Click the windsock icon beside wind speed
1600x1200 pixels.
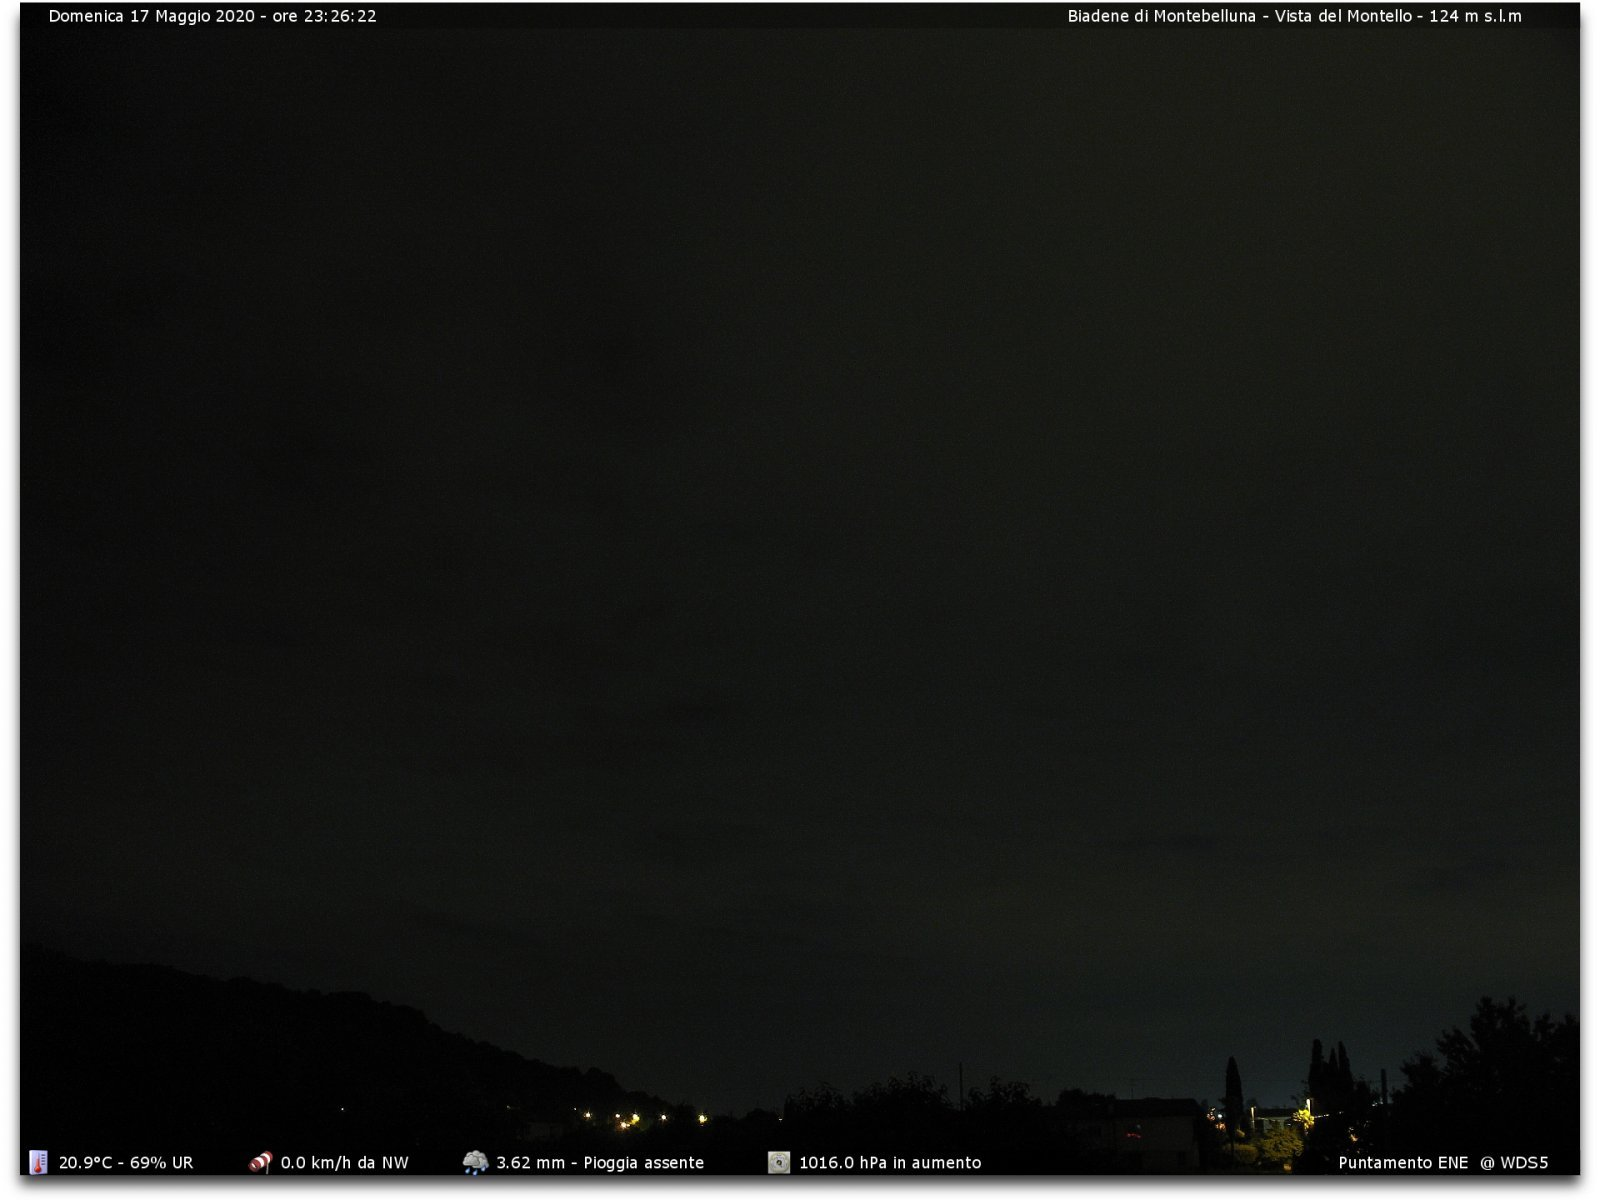pyautogui.click(x=260, y=1162)
